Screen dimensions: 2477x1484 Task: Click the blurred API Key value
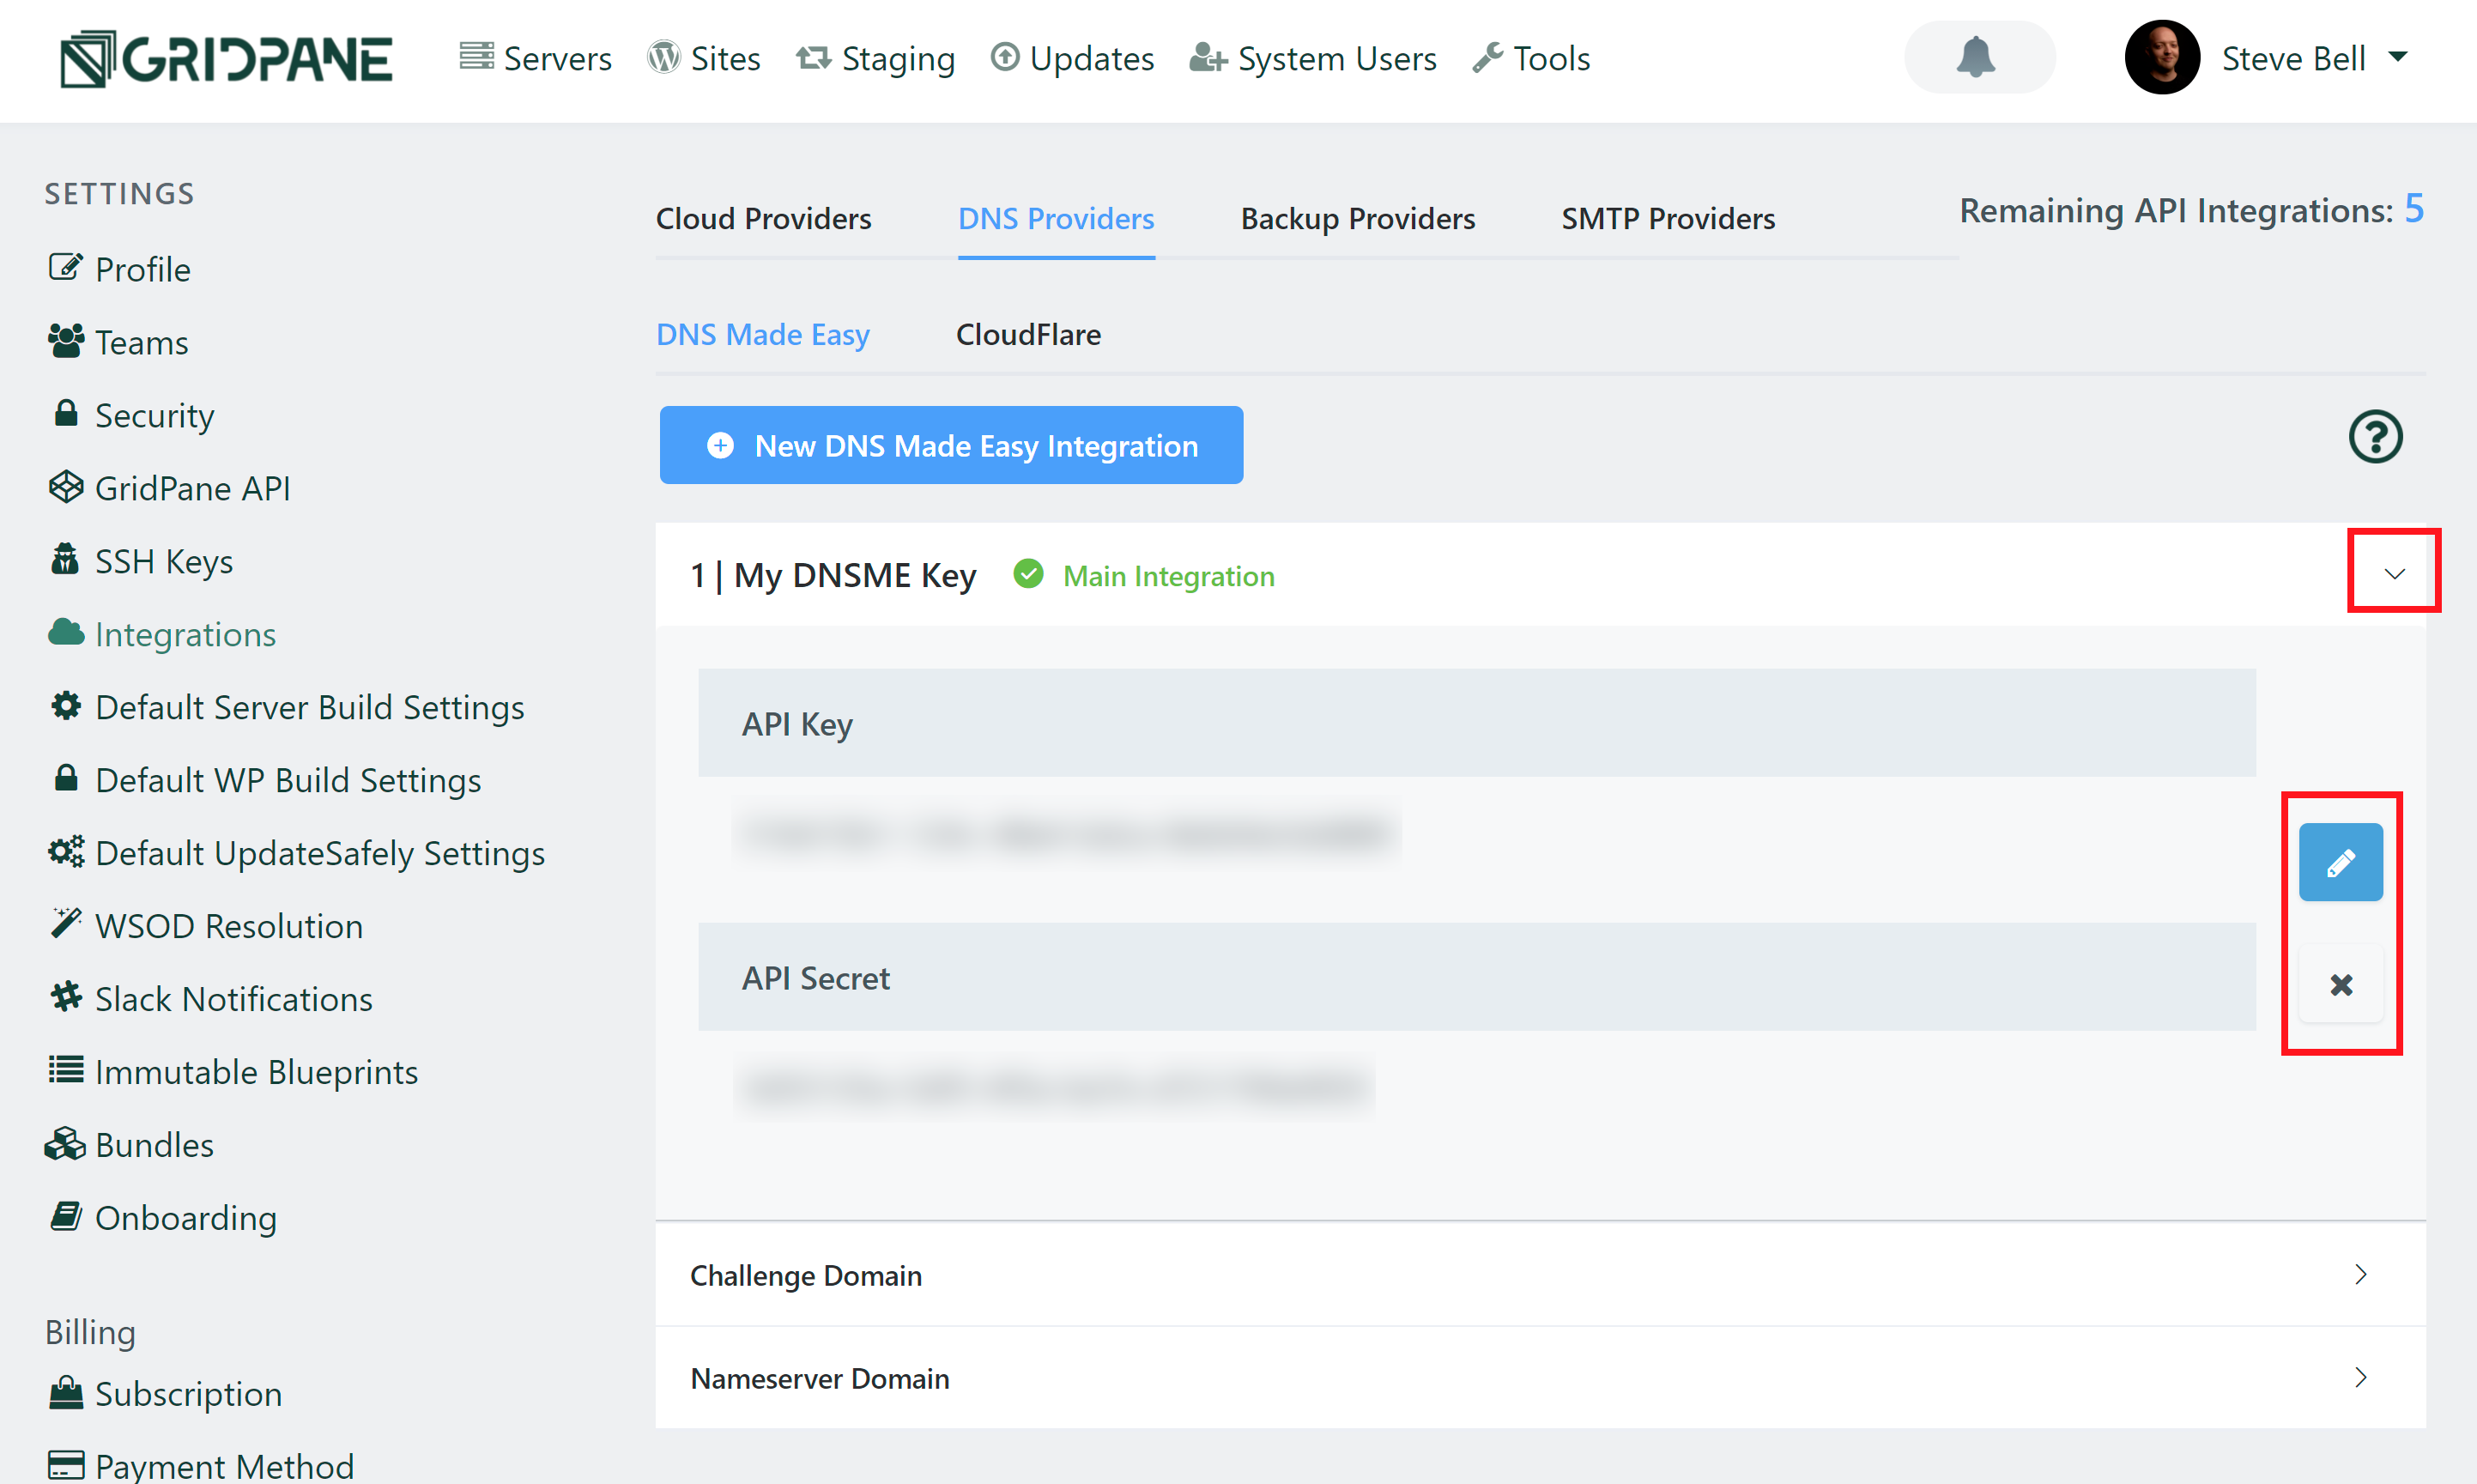click(x=1067, y=833)
